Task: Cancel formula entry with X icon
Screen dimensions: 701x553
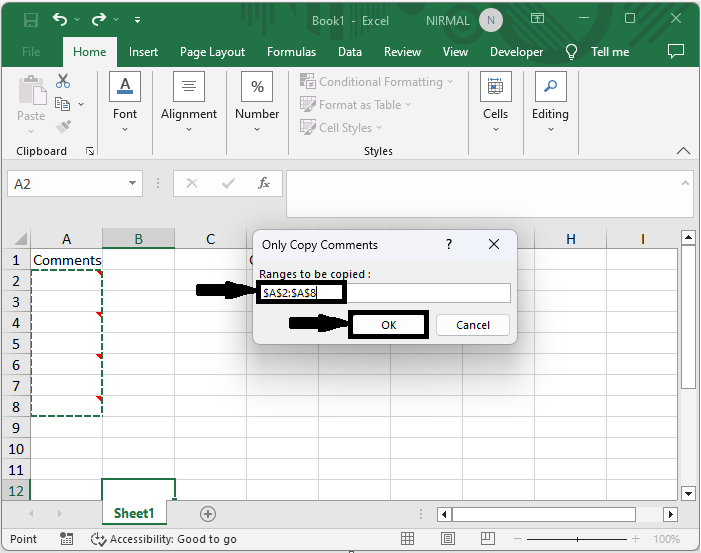Action: coord(192,183)
